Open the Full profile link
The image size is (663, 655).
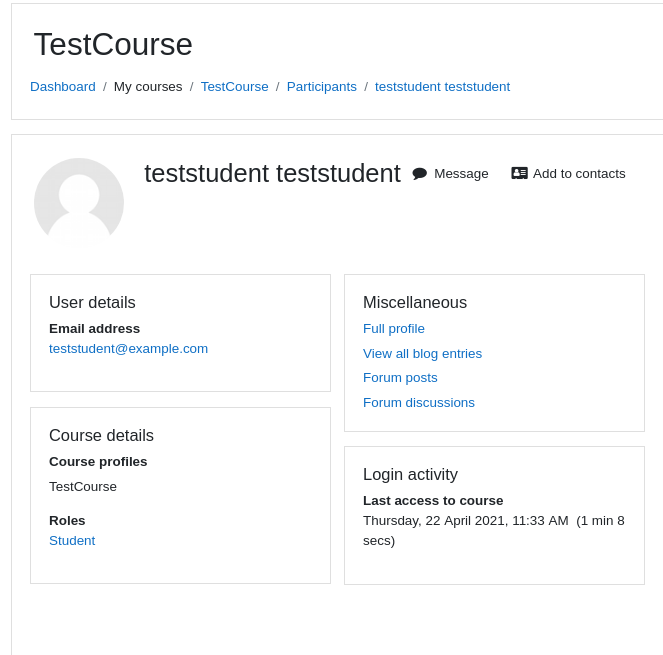394,329
